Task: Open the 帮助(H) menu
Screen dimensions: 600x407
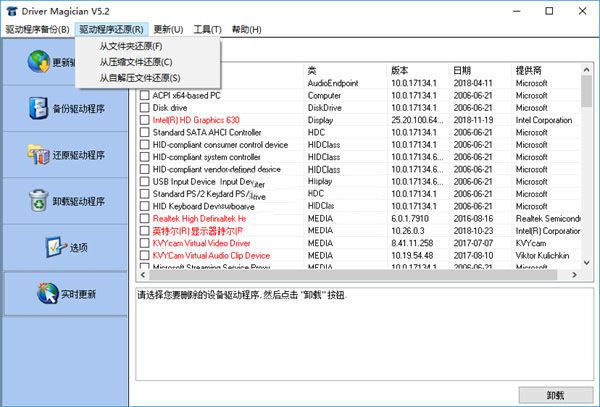Action: (x=248, y=30)
